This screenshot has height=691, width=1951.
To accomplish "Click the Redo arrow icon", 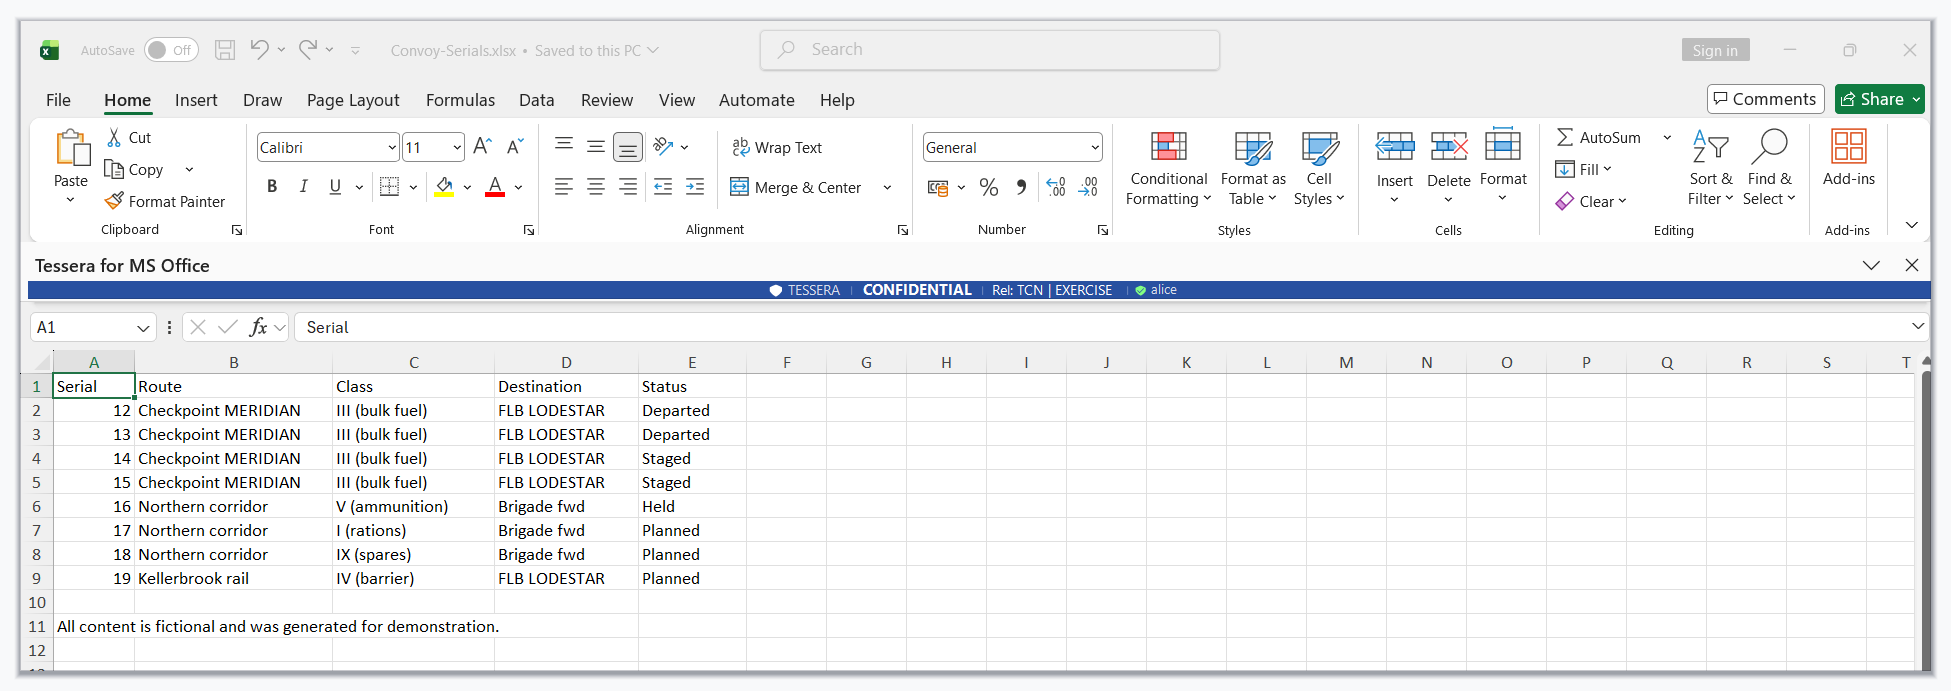I will click(x=308, y=49).
